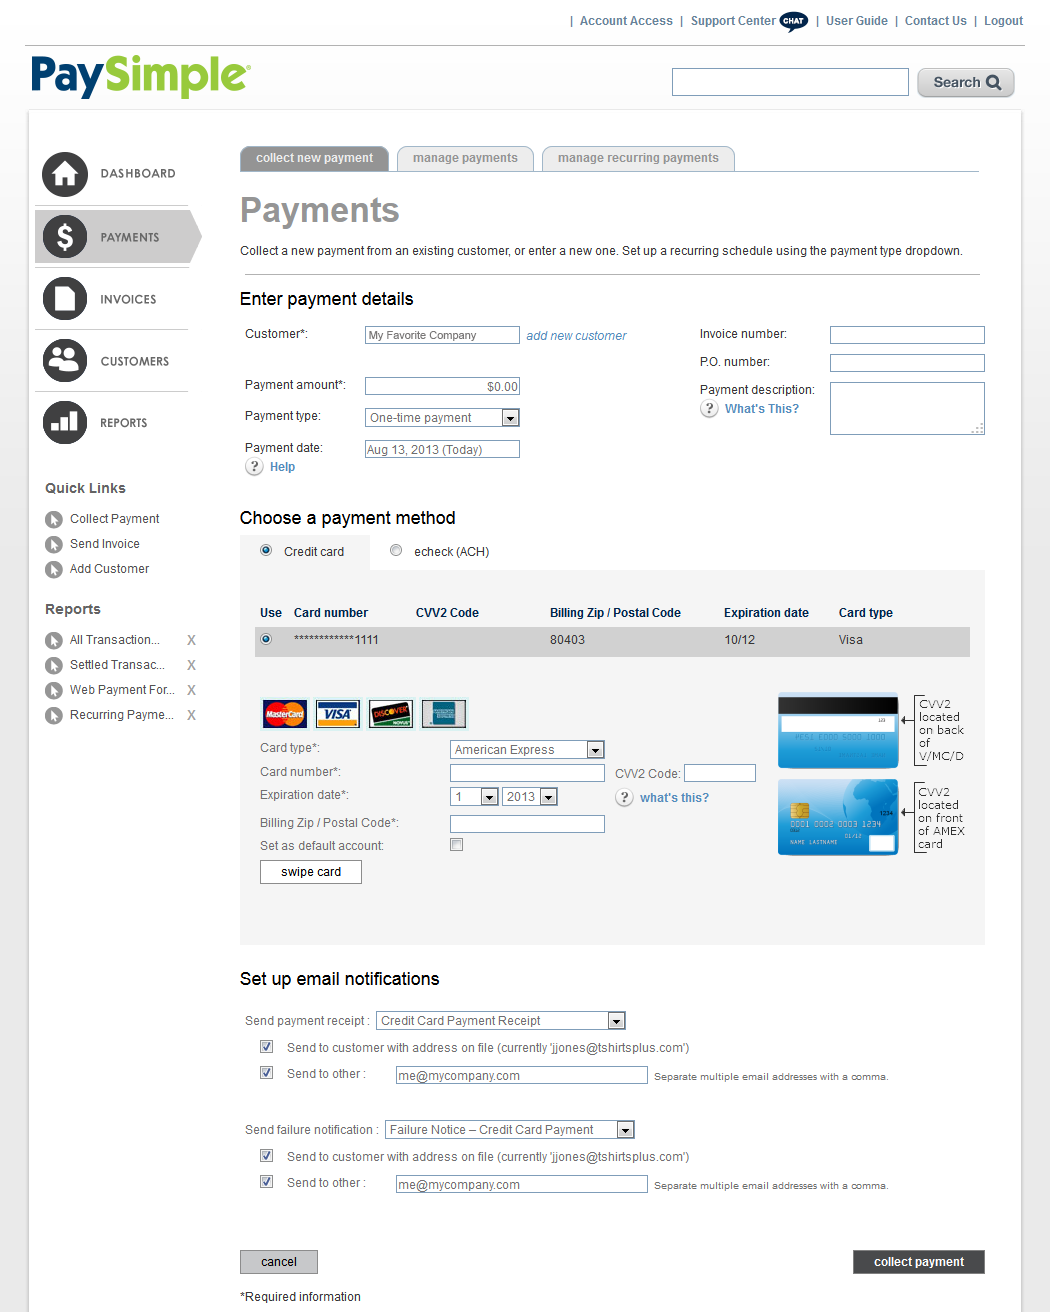Viewport: 1050px width, 1312px height.
Task: Click the add new customer link
Action: pyautogui.click(x=576, y=335)
